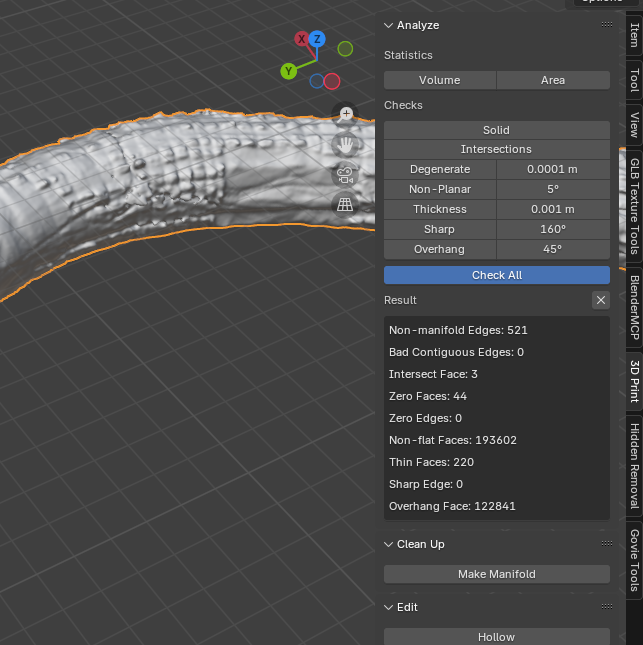Click the pan view hand icon
Viewport: 643px width, 645px height.
[345, 145]
